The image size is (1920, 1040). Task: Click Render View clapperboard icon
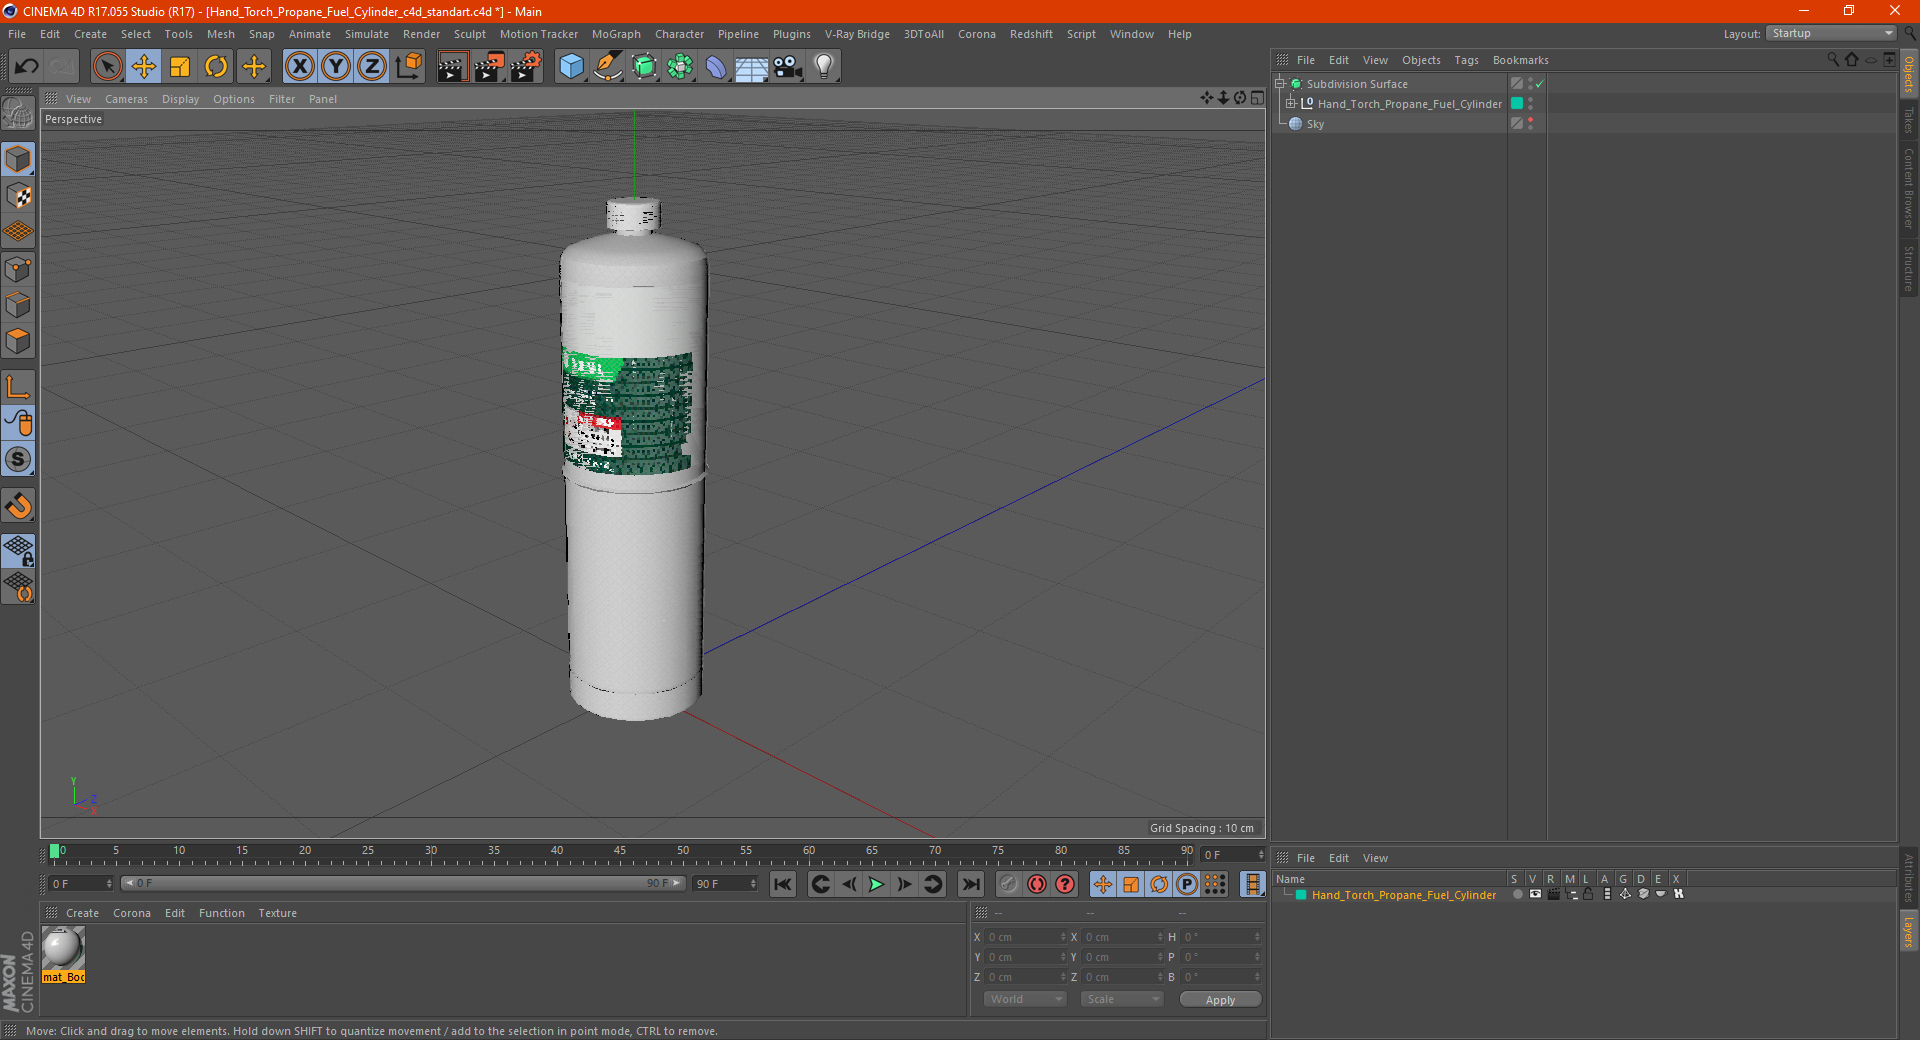tap(452, 67)
